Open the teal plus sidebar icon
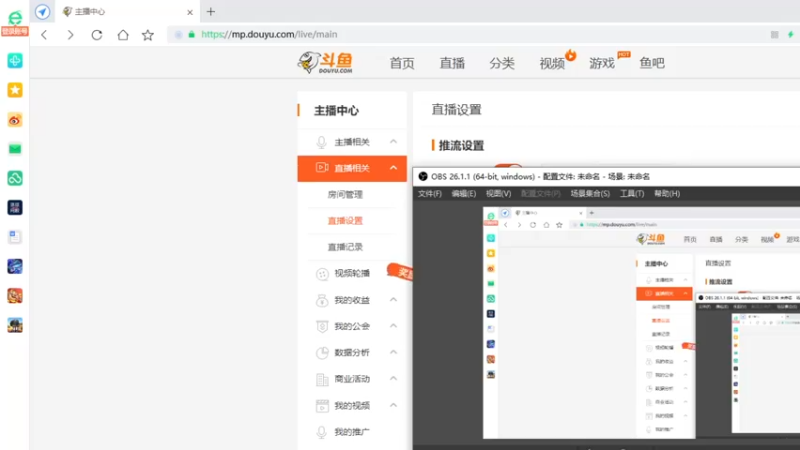 (x=15, y=61)
